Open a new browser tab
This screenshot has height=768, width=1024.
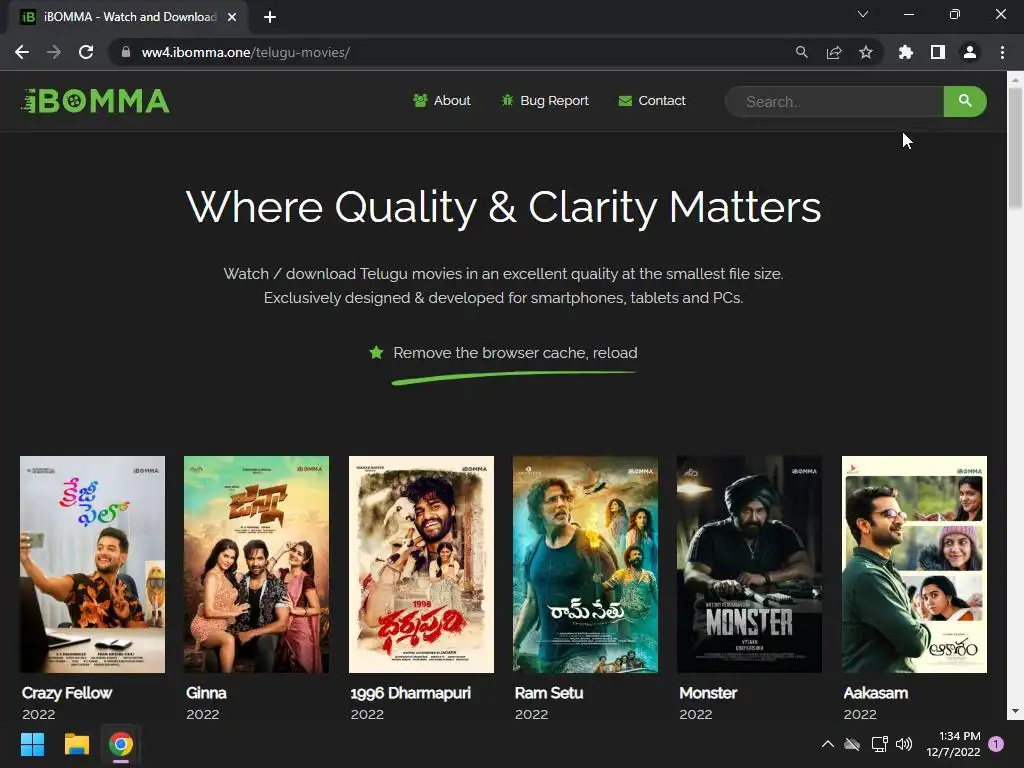[x=270, y=17]
